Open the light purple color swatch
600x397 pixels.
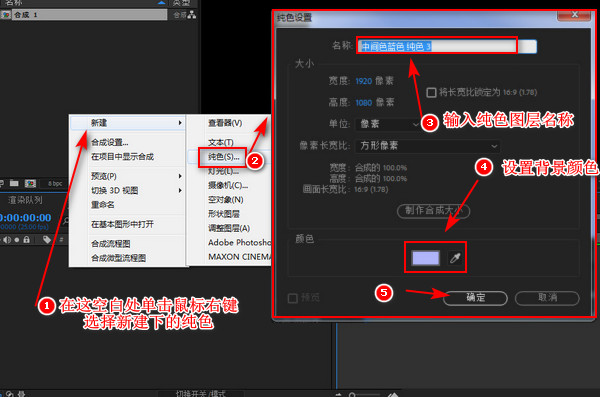click(426, 258)
